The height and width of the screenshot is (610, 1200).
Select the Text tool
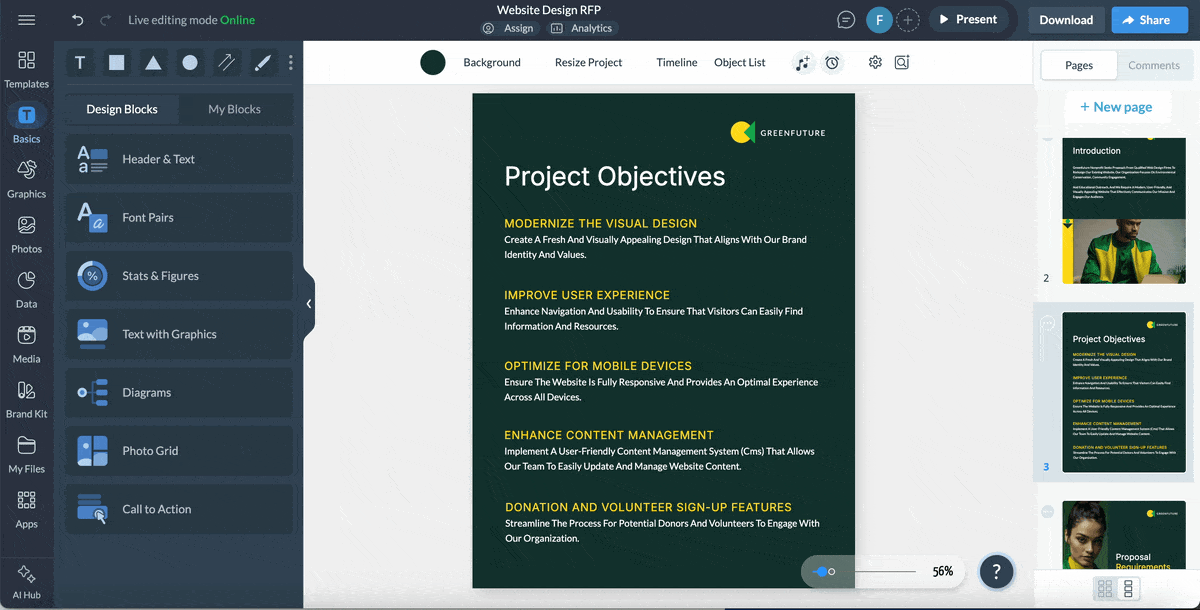point(80,62)
